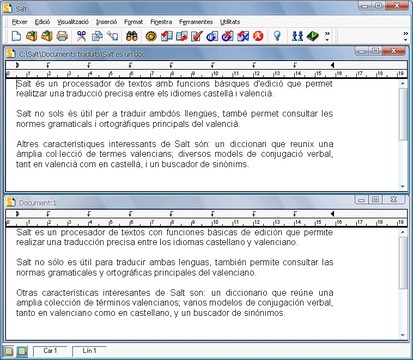Click down arrow of Valencian document scrollbar
Viewport: 413px width, 360px height.
pyautogui.click(x=403, y=186)
